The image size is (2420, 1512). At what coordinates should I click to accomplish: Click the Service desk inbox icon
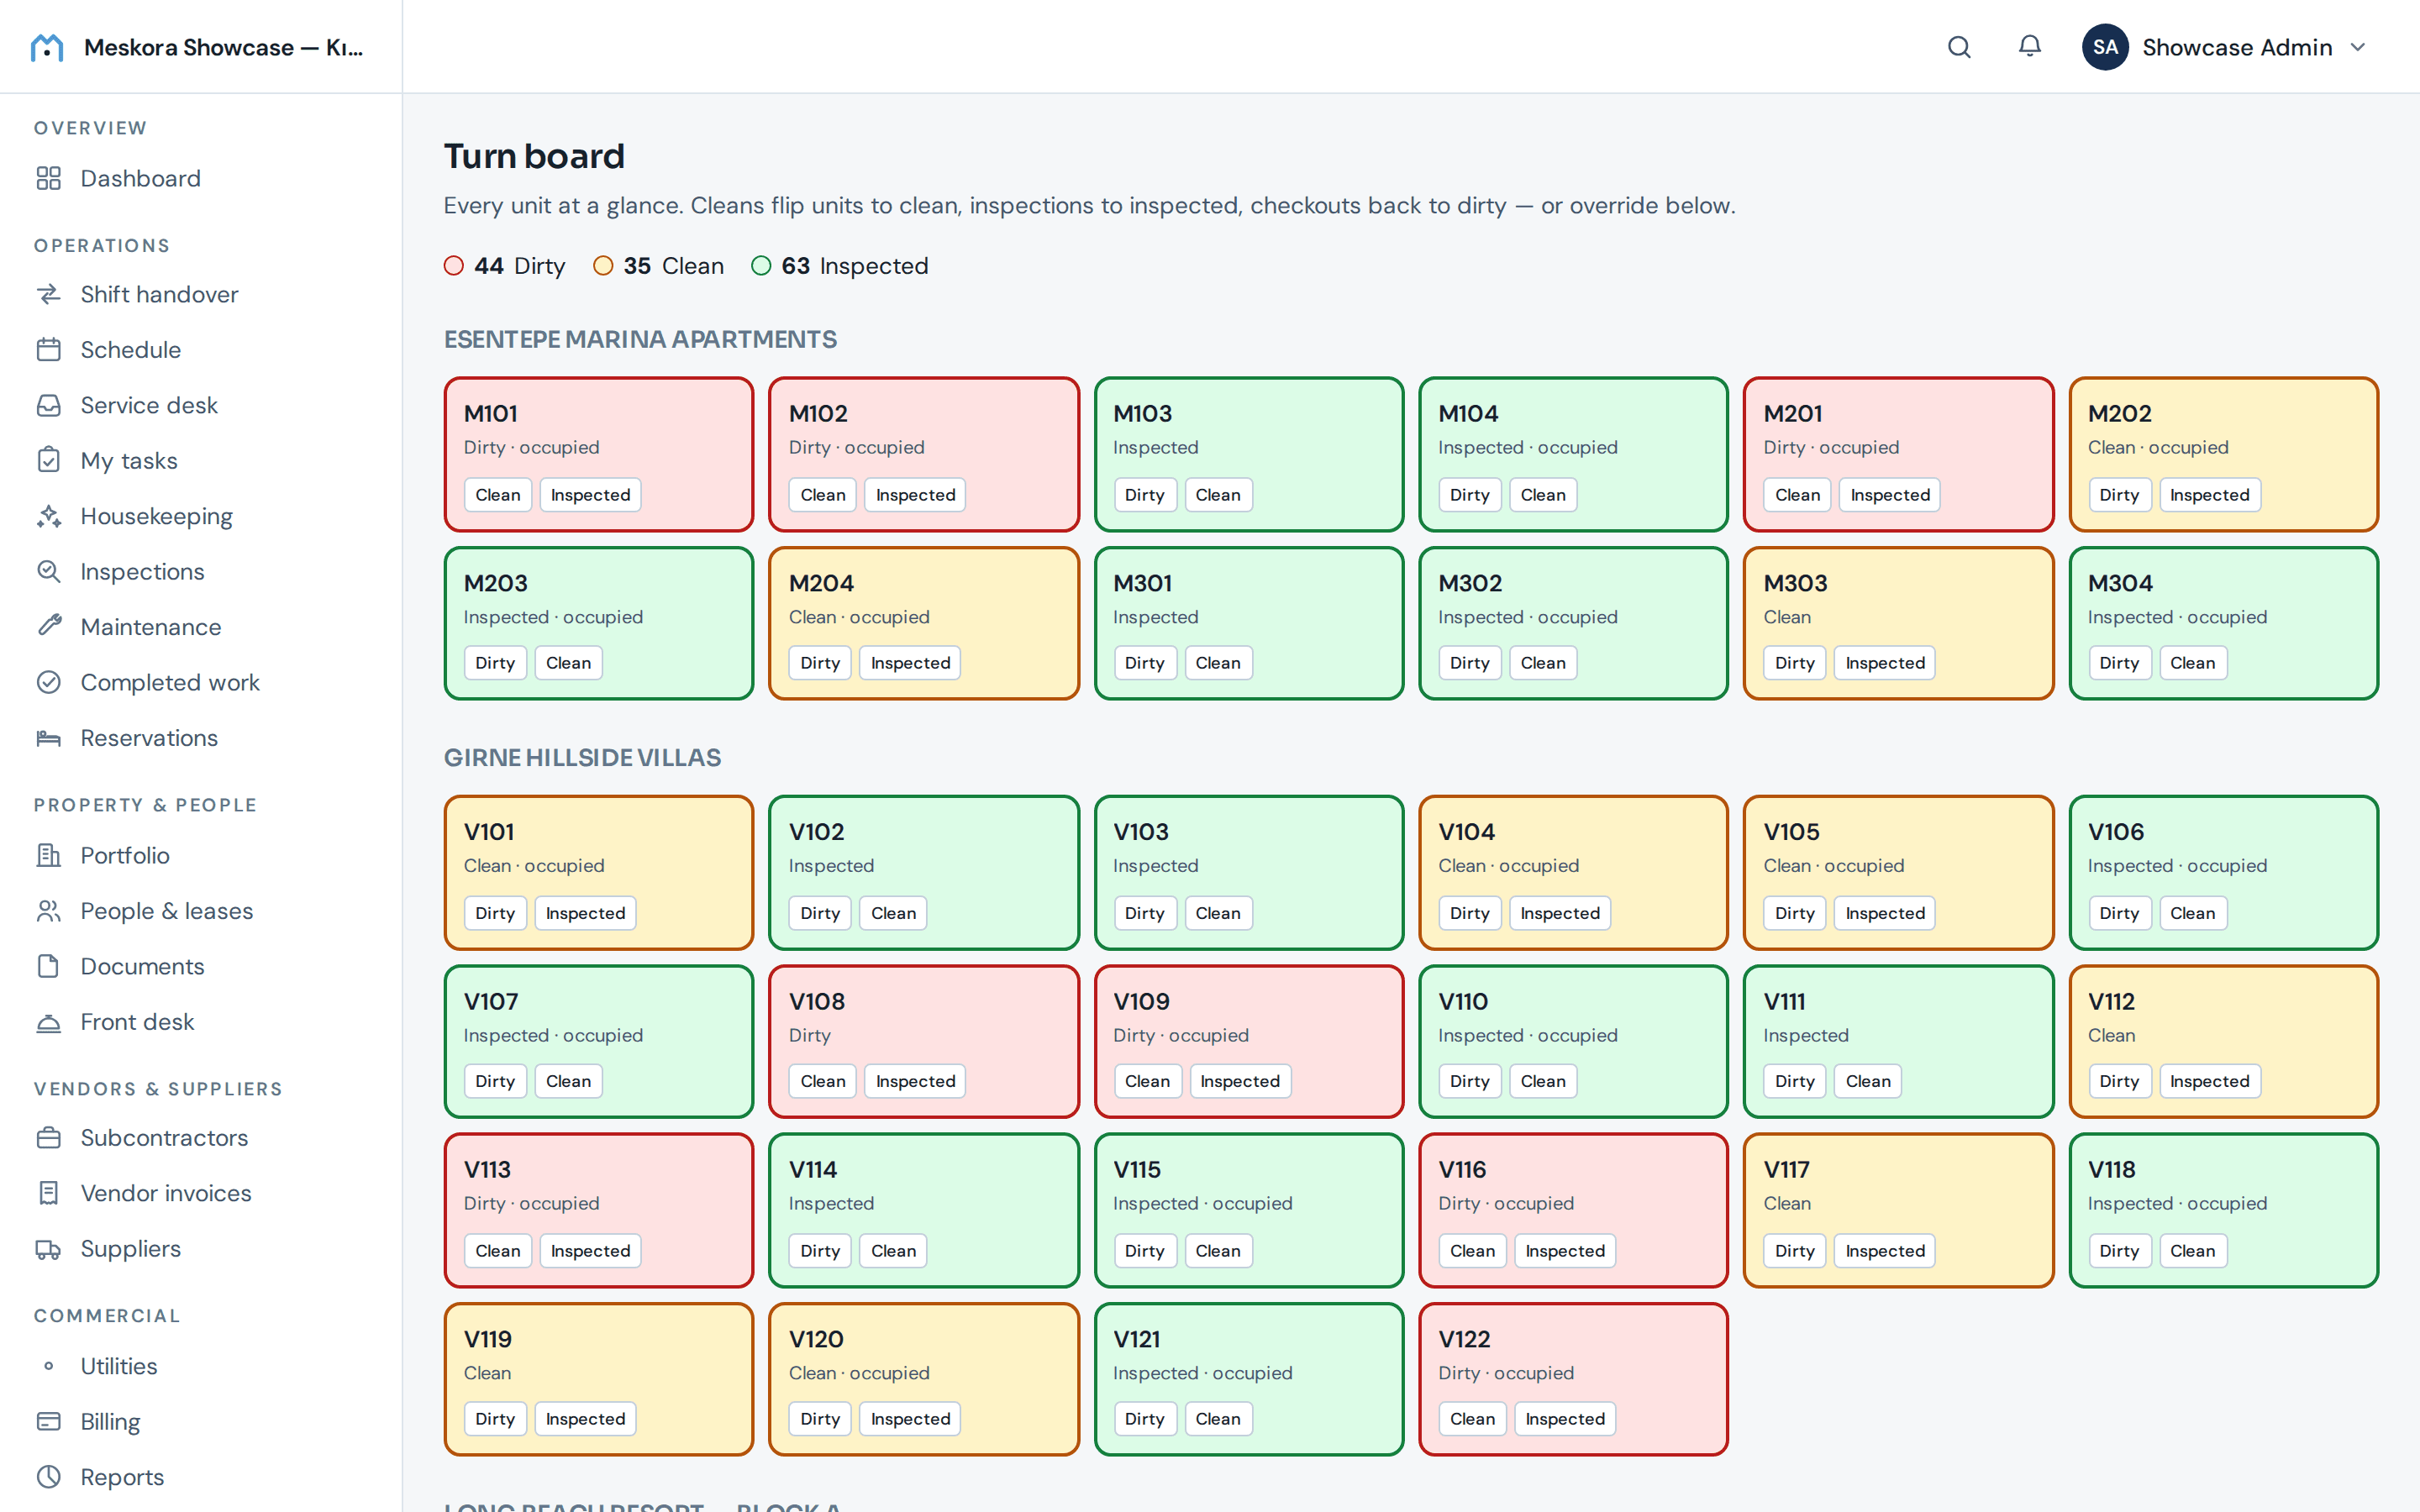point(48,405)
